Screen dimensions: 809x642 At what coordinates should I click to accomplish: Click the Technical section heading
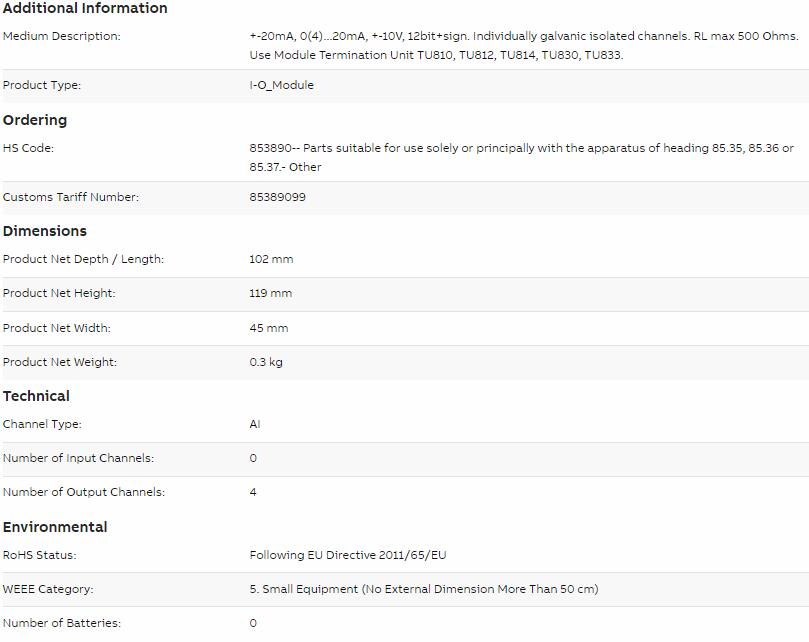(x=36, y=396)
